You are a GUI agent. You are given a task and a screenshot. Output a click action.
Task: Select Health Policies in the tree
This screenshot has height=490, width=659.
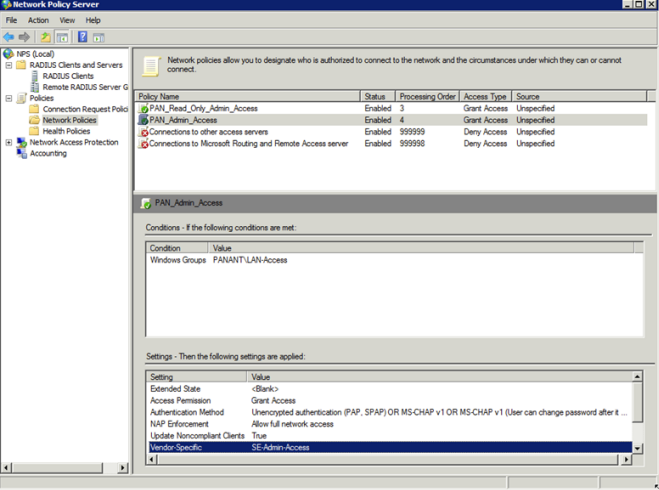[65, 131]
